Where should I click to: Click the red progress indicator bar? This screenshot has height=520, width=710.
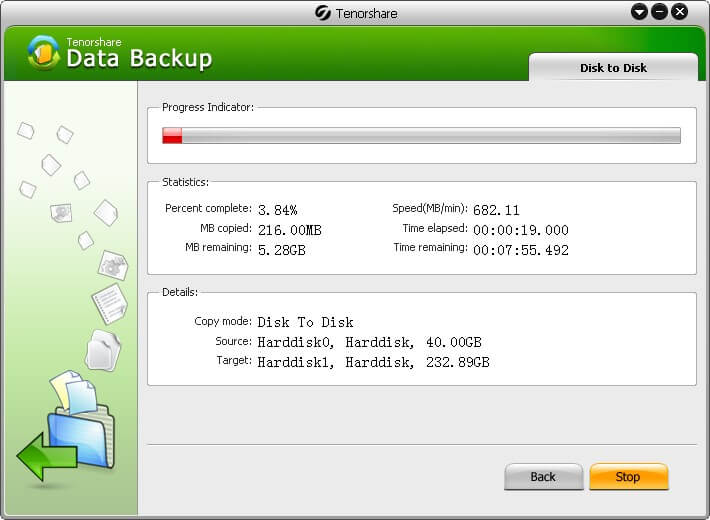[172, 136]
